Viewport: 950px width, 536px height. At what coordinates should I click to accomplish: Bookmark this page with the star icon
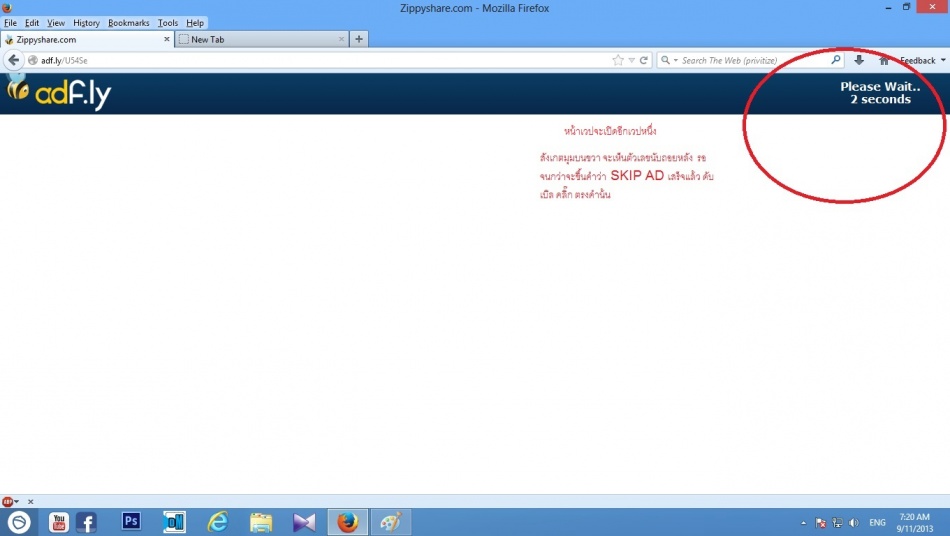pos(618,60)
